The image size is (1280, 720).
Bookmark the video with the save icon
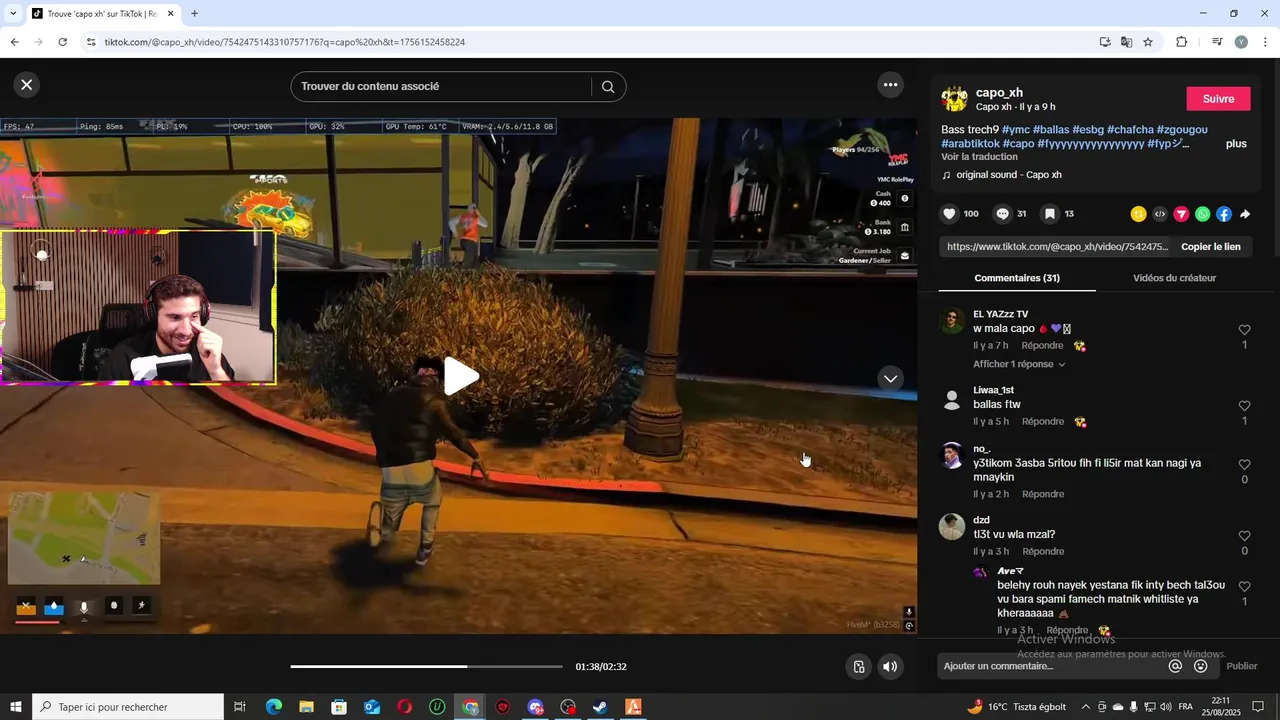[1050, 214]
